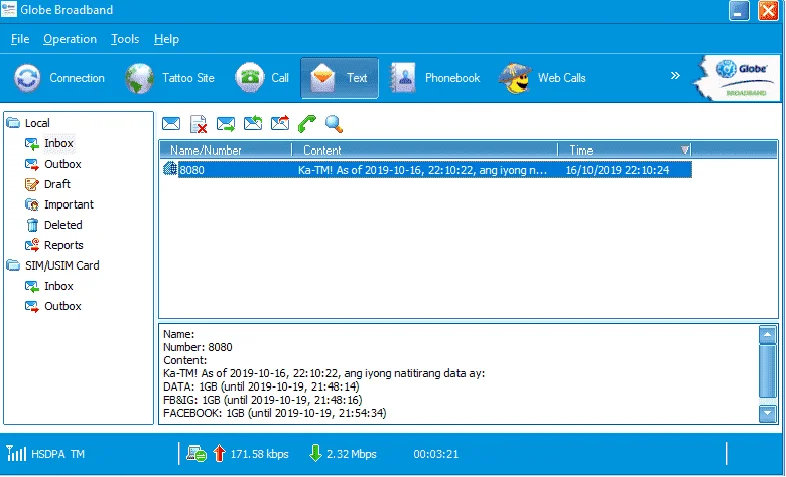The image size is (786, 477).
Task: Click the application icon in title bar
Action: [x=9, y=10]
